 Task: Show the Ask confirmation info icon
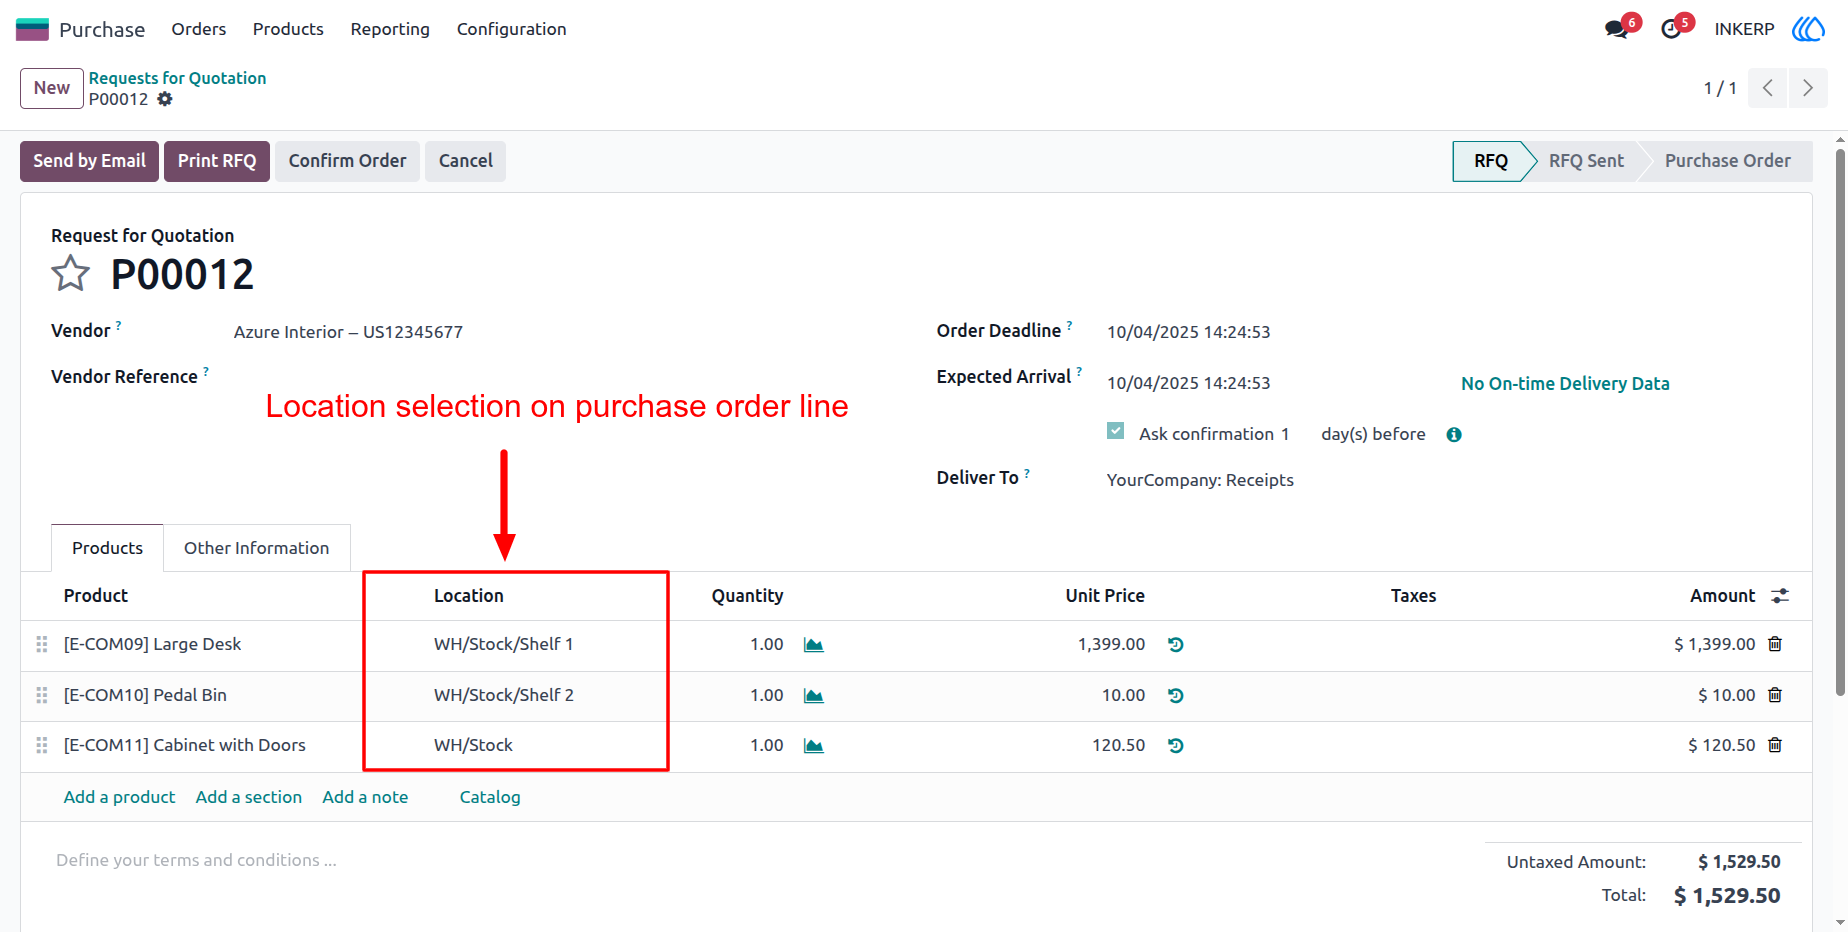coord(1454,434)
